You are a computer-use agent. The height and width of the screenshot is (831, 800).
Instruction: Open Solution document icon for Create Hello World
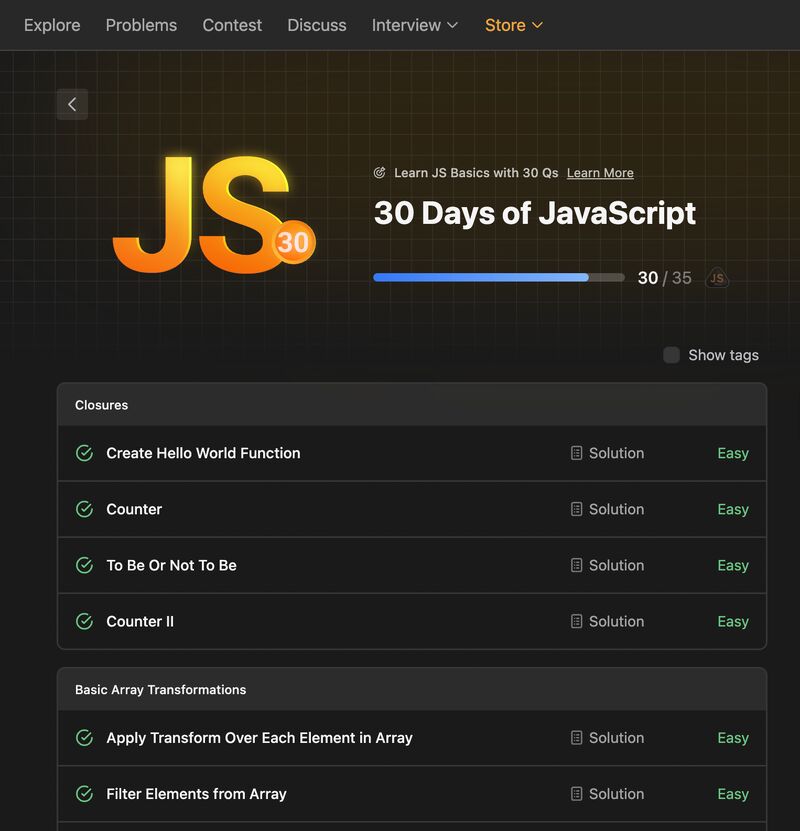click(x=576, y=453)
